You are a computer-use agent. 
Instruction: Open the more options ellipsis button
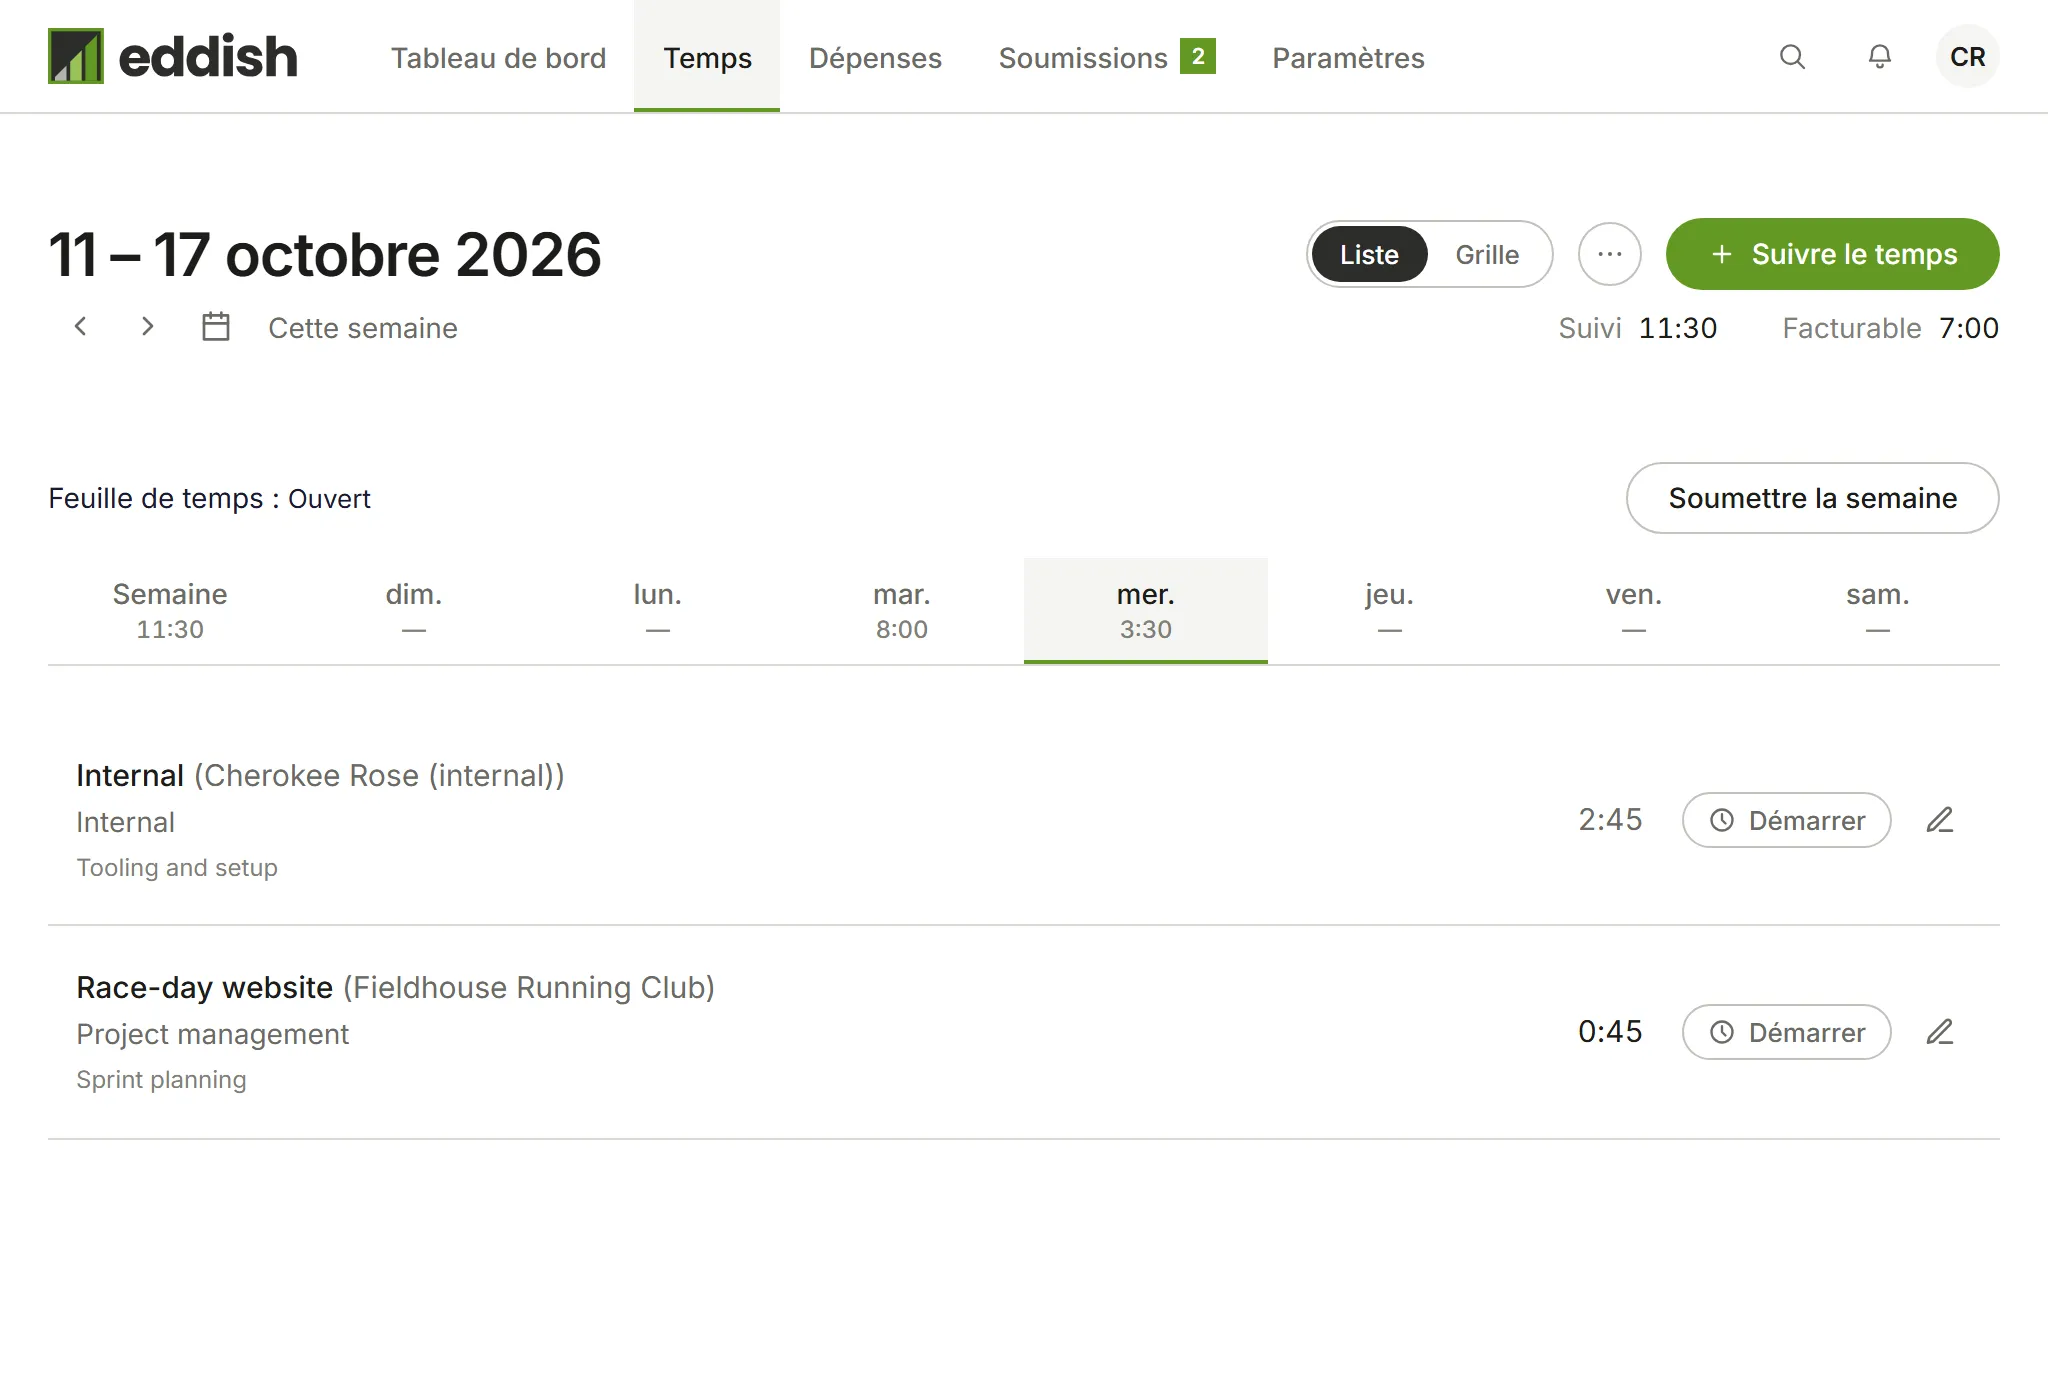coord(1609,254)
